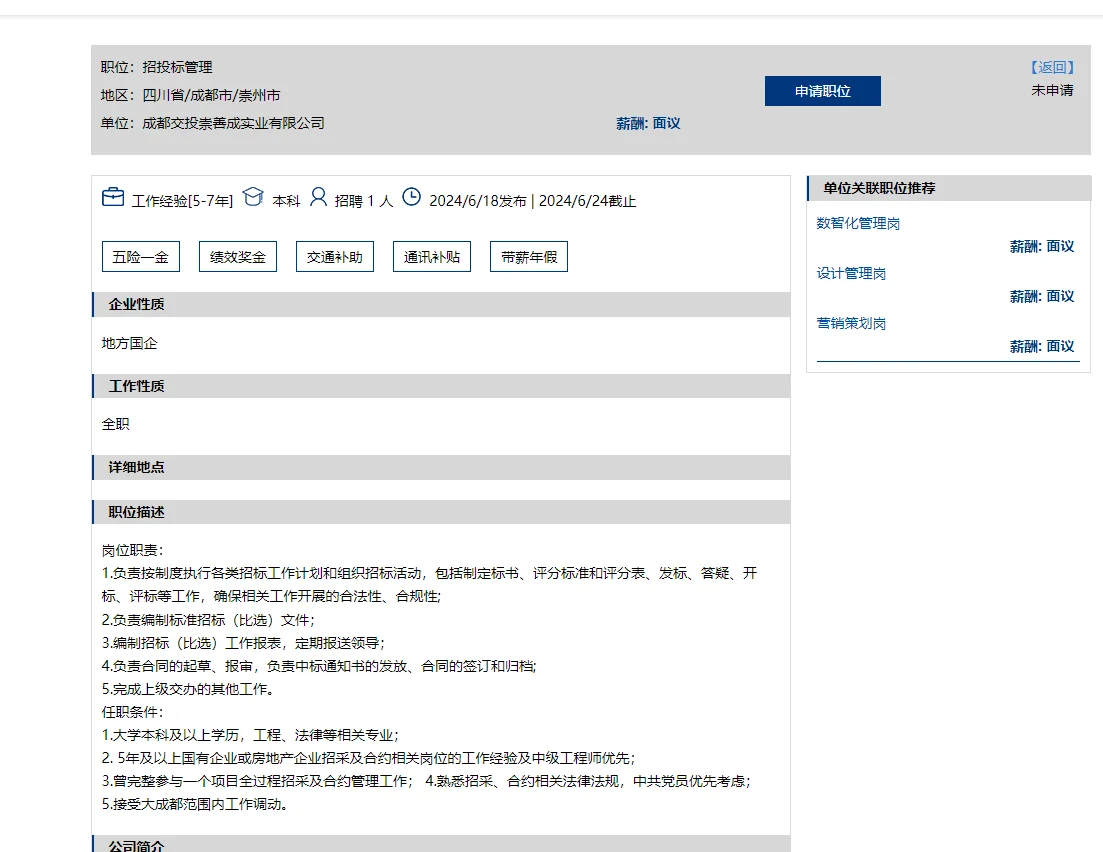The height and width of the screenshot is (852, 1103).
Task: Select the 绩效奖金 benefit tag
Action: tap(237, 256)
